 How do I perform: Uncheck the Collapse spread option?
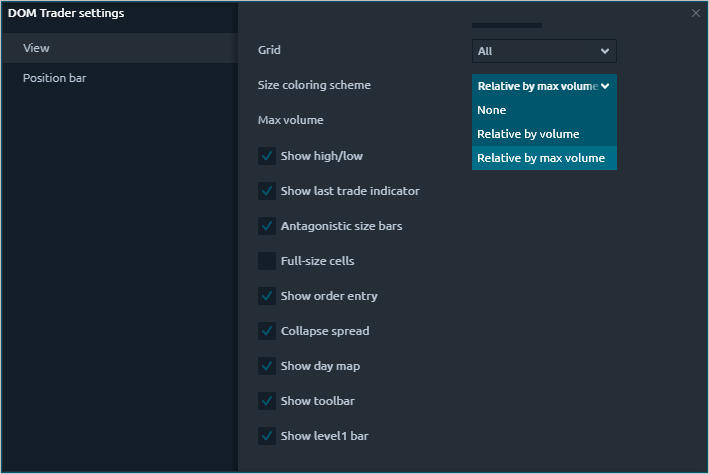pos(267,331)
